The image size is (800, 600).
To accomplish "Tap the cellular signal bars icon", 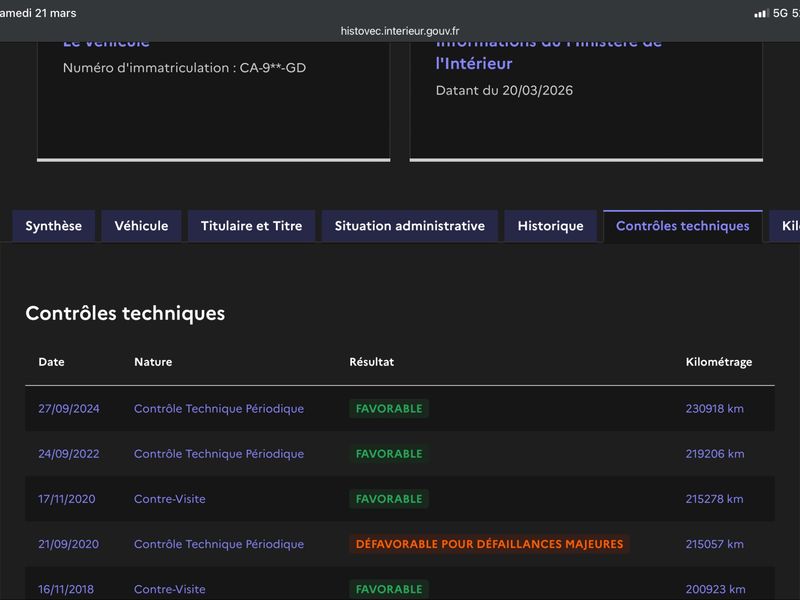I will (x=761, y=13).
